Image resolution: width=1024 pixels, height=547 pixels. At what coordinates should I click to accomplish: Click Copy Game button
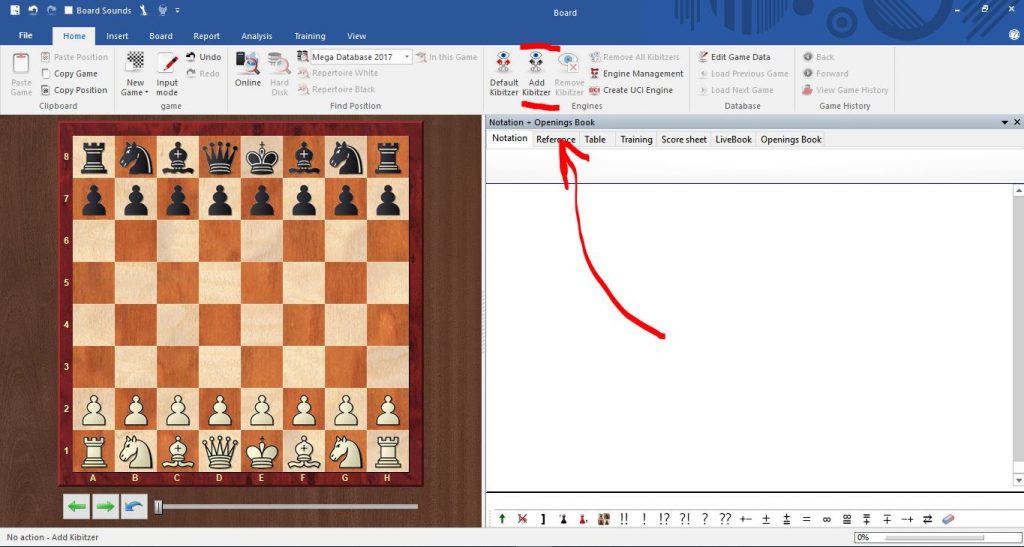69,74
